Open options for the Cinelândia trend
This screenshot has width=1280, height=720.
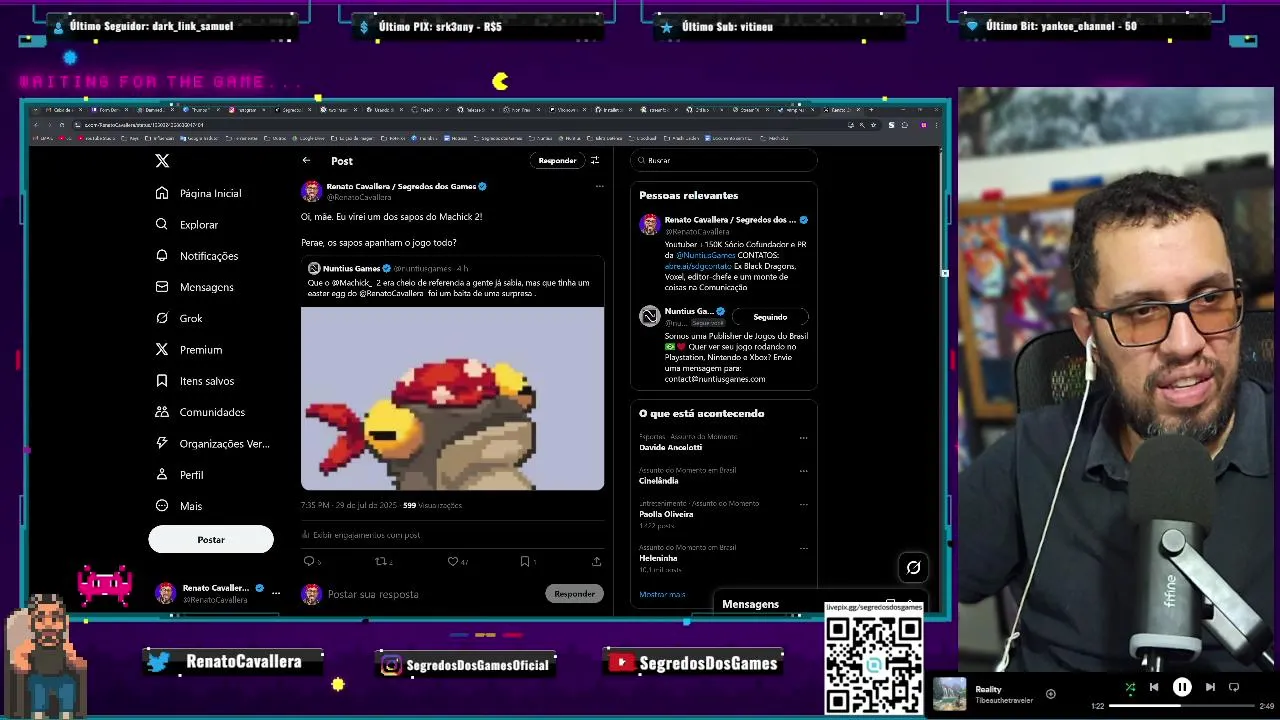[x=803, y=471]
